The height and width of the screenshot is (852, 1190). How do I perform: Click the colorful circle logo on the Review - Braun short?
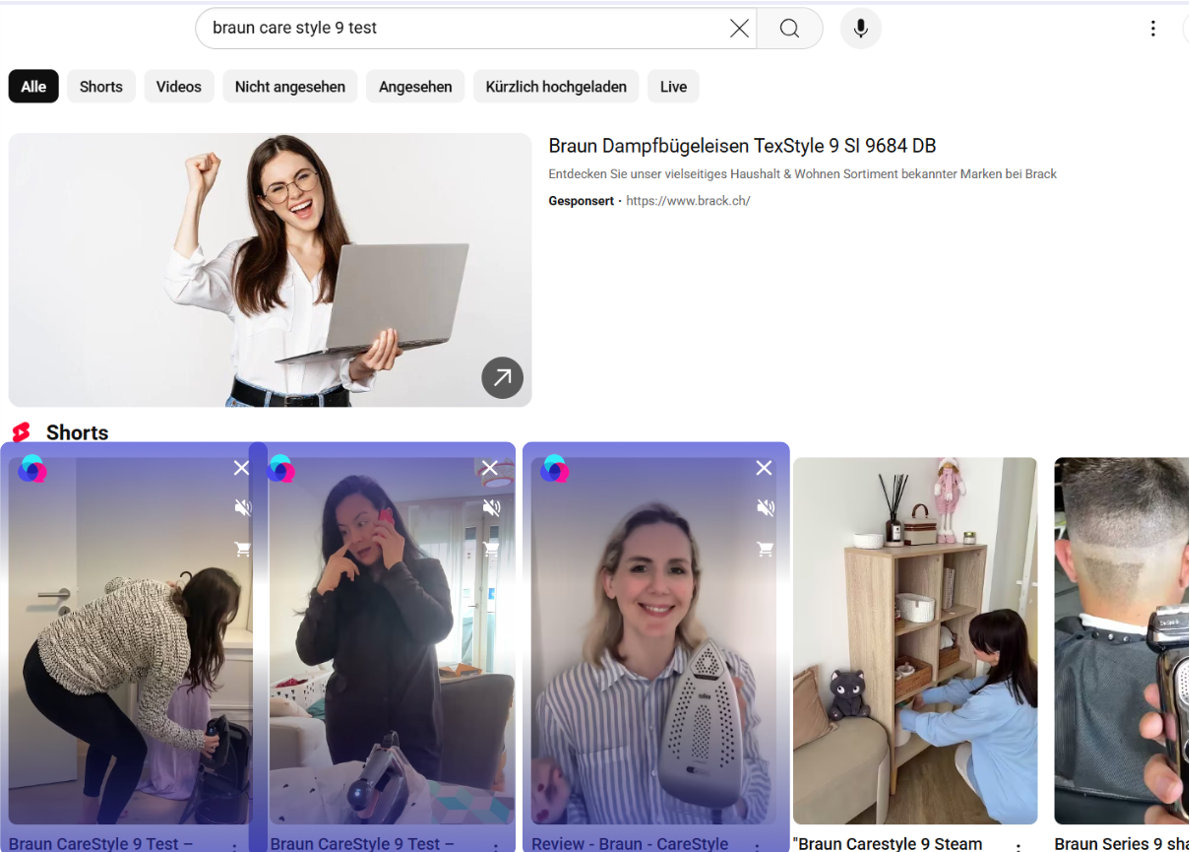click(x=554, y=470)
